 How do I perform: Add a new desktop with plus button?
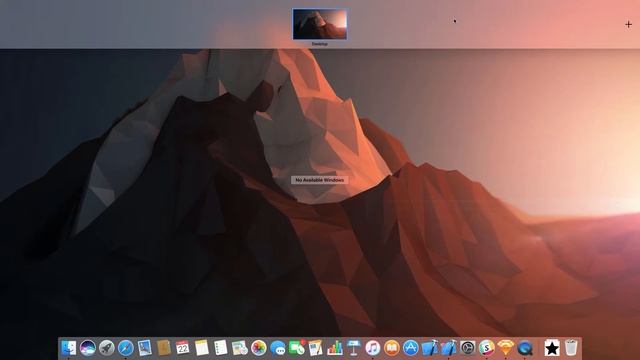pyautogui.click(x=628, y=24)
